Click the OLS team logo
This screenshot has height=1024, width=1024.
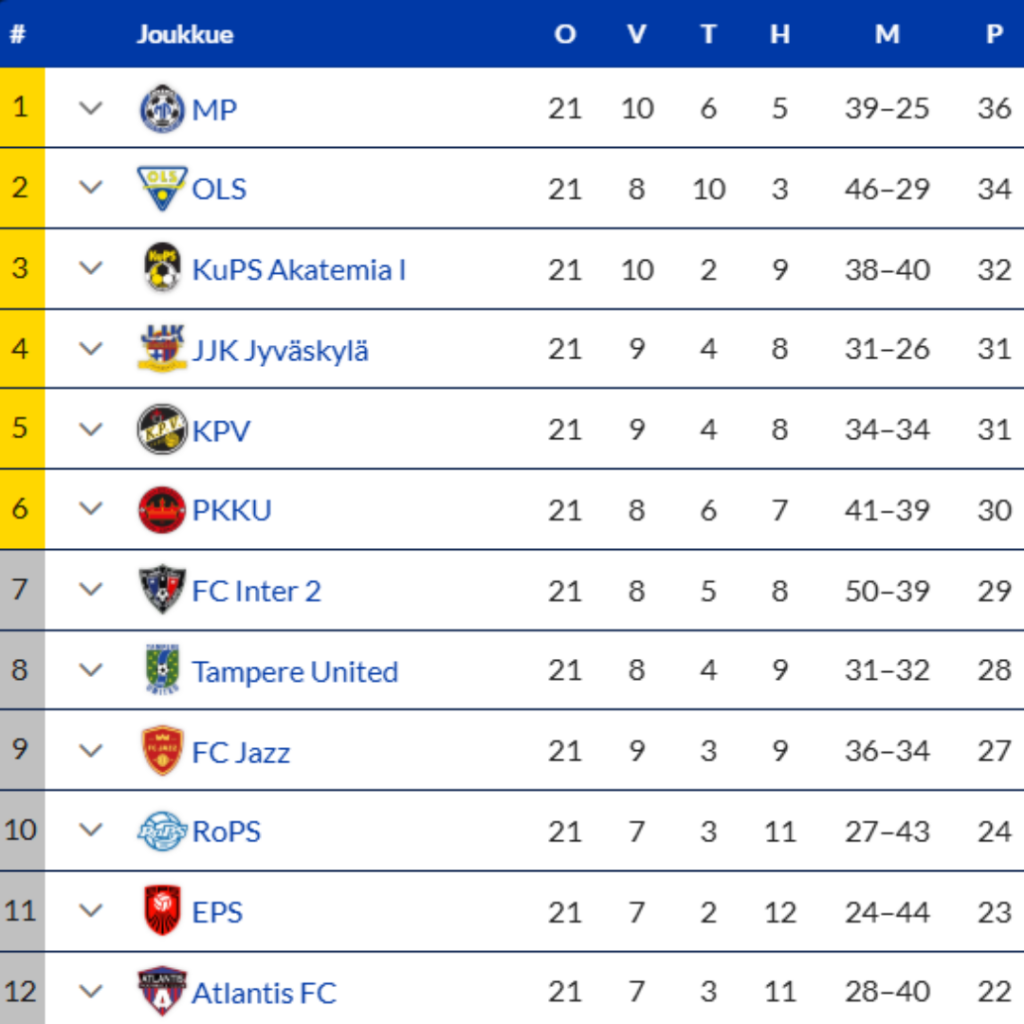pyautogui.click(x=161, y=189)
